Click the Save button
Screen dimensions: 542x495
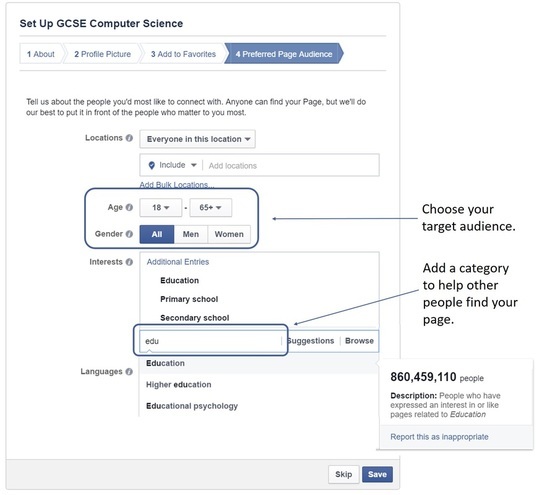tap(377, 474)
